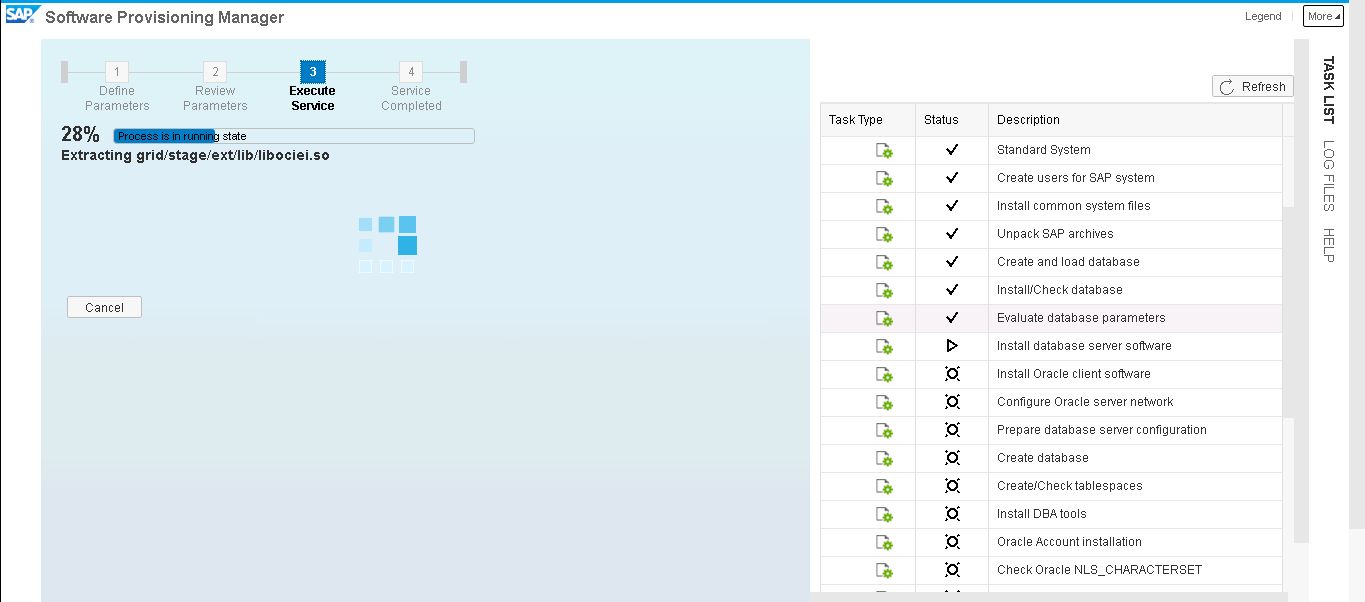Cancel the running installation process

click(104, 307)
